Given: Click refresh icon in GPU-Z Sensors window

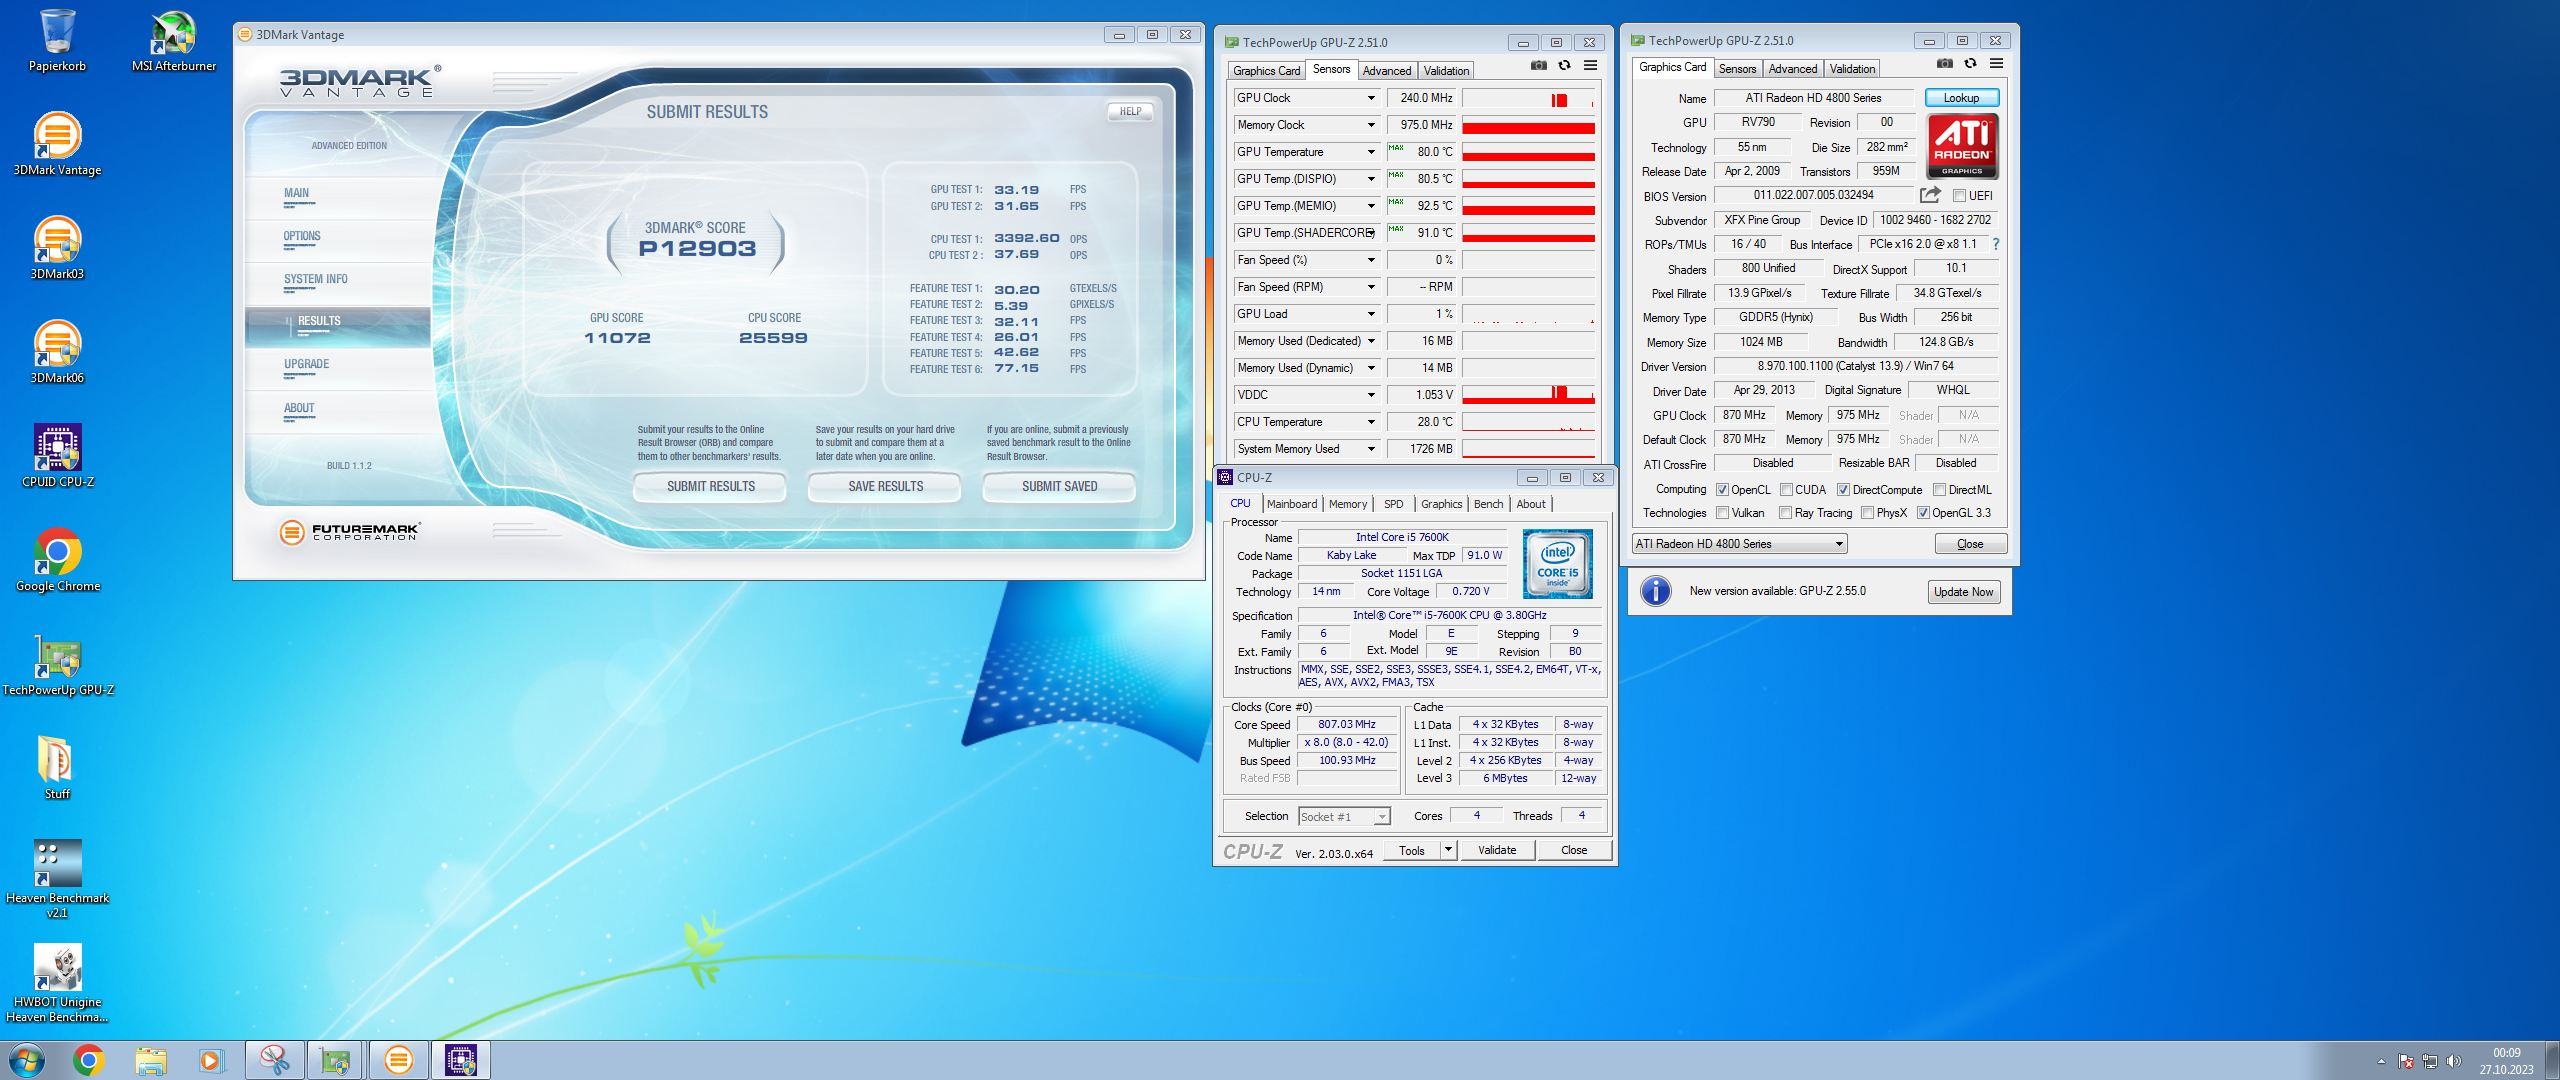Looking at the screenshot, I should coord(1565,66).
